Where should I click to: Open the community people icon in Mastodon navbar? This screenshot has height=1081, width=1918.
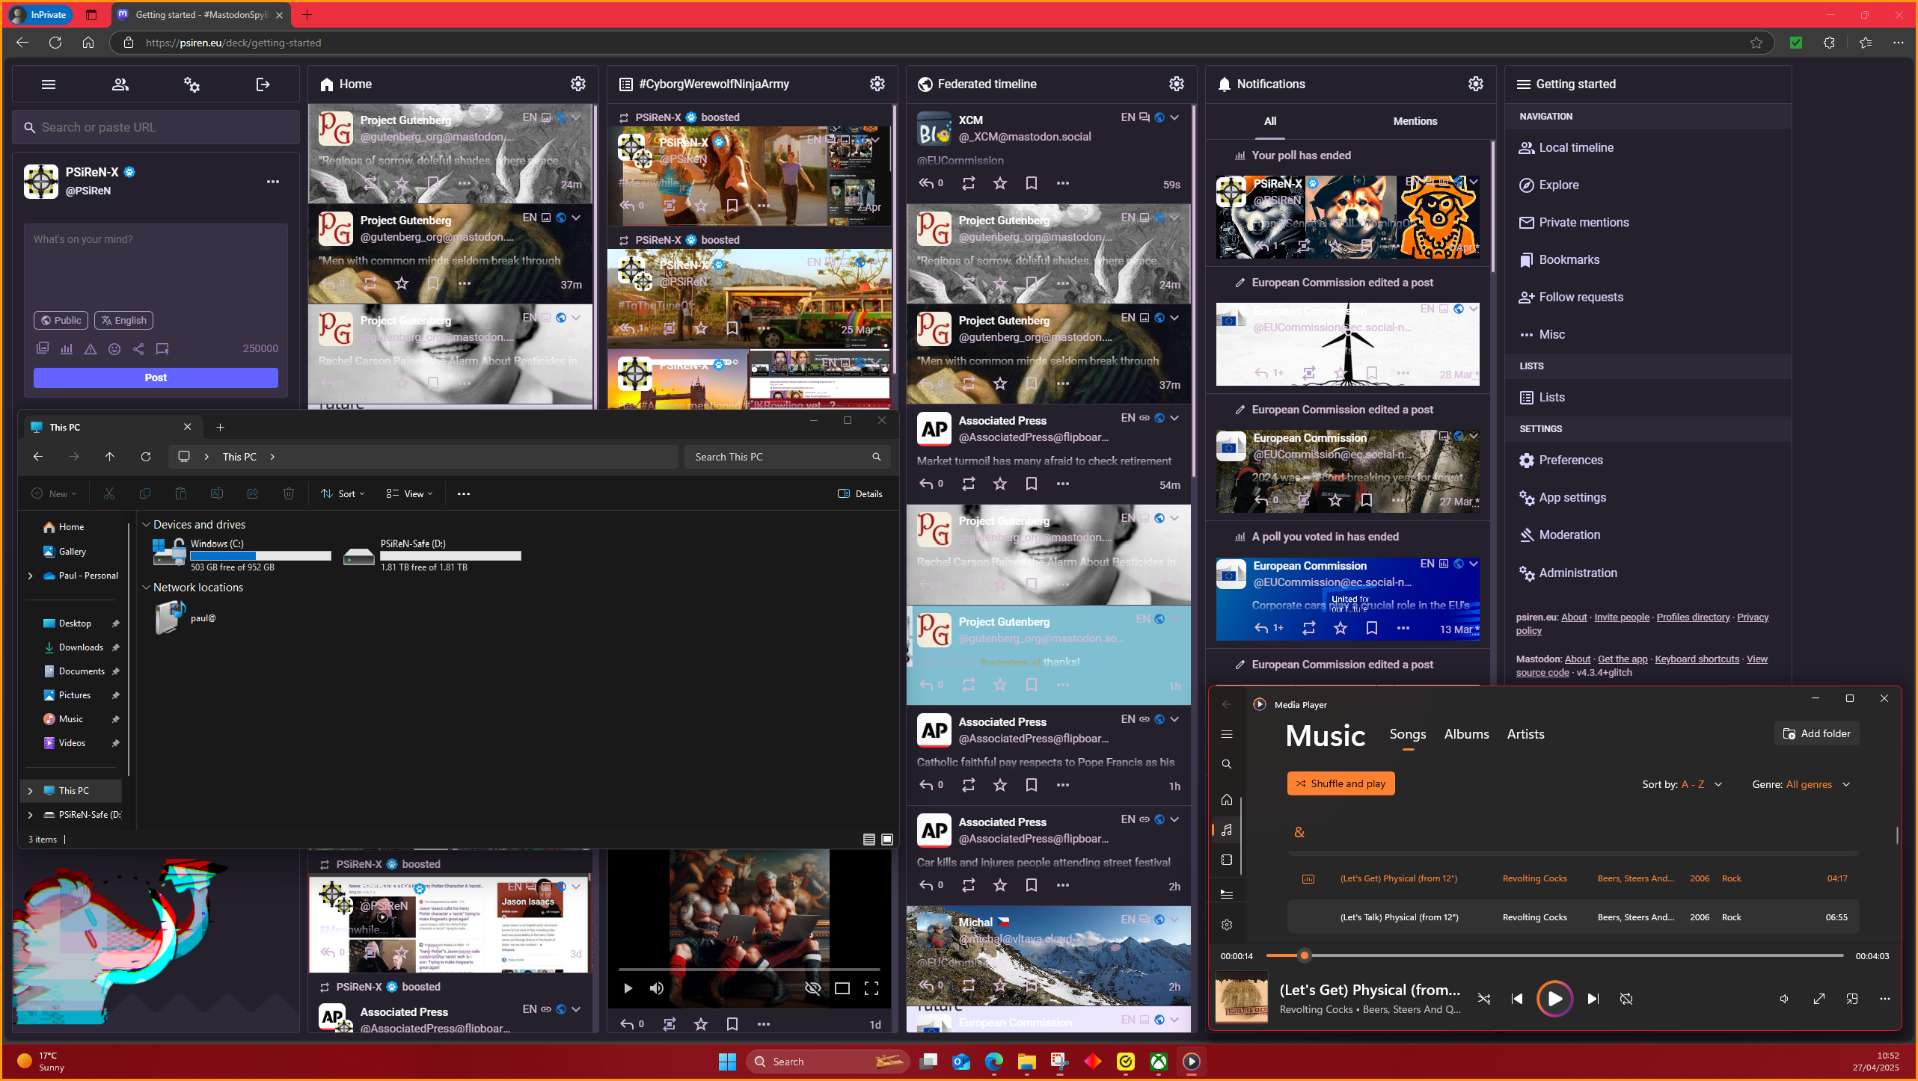coord(120,85)
